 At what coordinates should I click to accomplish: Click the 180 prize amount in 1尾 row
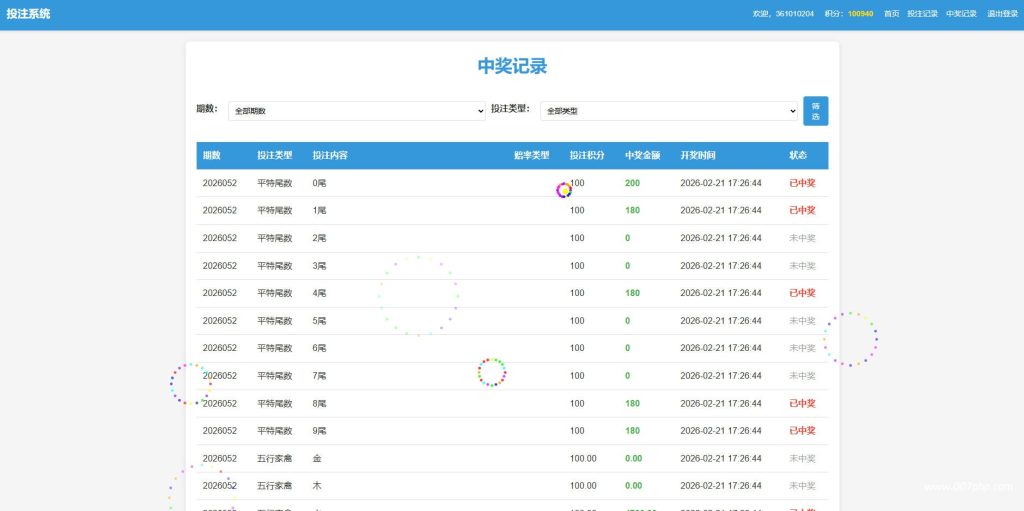point(632,210)
